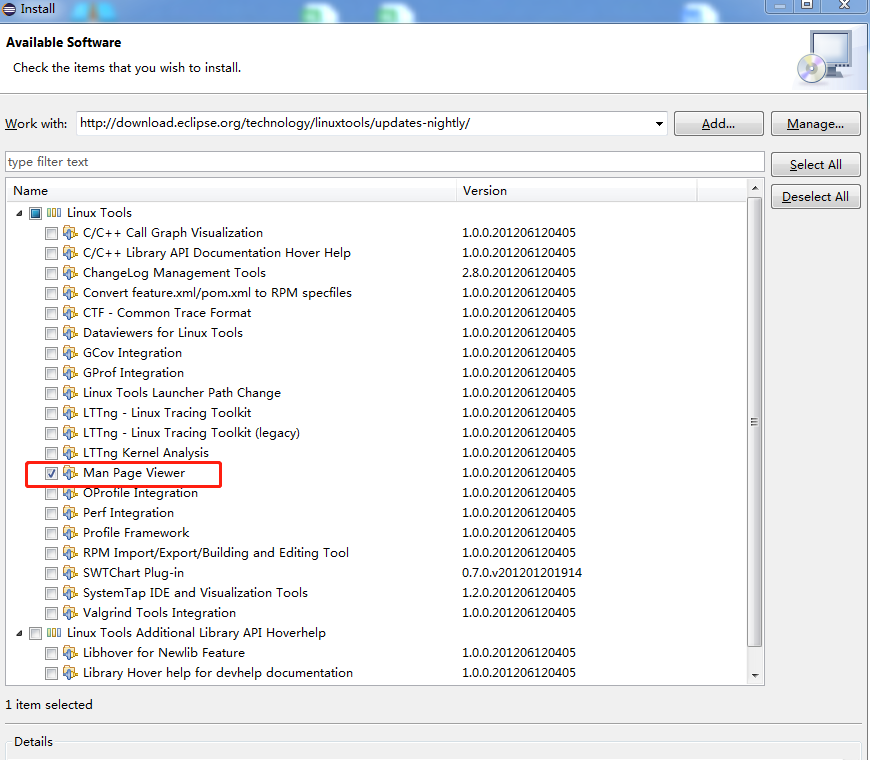Viewport: 870px width, 760px height.
Task: Collapse the Linux Tools Additional Library API Hoverhelp node
Action: 19,633
